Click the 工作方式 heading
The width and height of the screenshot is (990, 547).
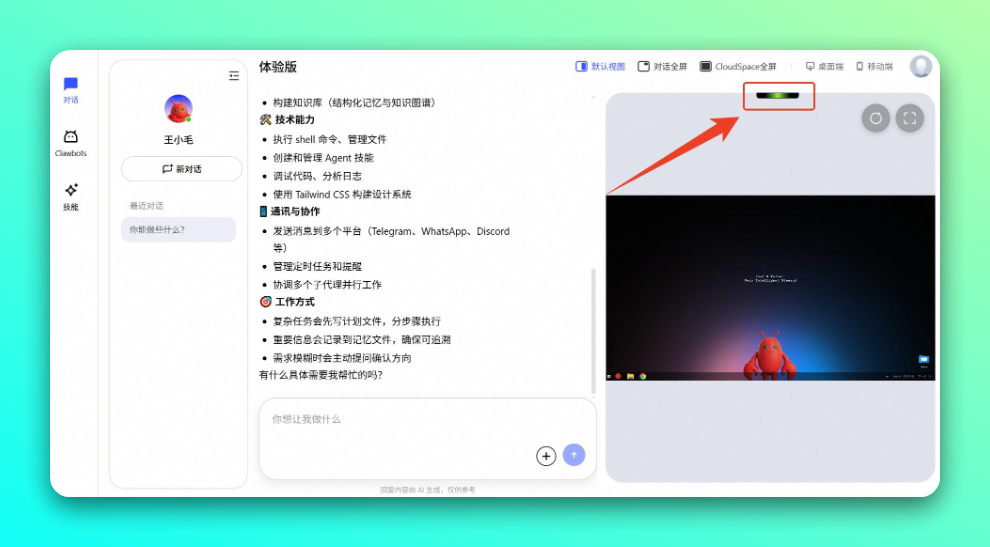pyautogui.click(x=294, y=302)
